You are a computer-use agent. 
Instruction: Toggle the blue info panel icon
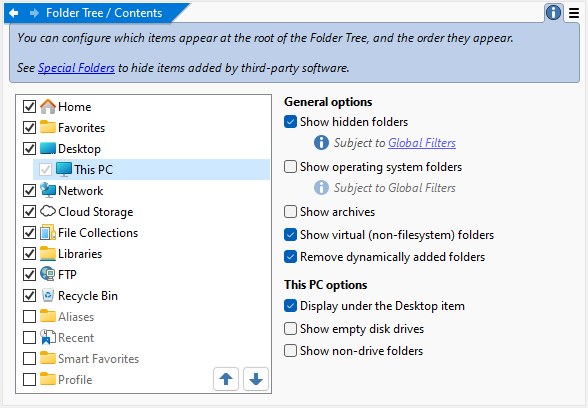pyautogui.click(x=553, y=13)
